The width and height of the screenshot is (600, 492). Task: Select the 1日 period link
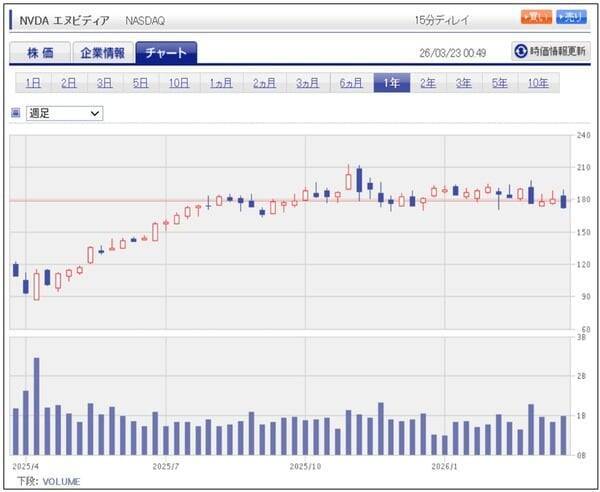click(33, 83)
